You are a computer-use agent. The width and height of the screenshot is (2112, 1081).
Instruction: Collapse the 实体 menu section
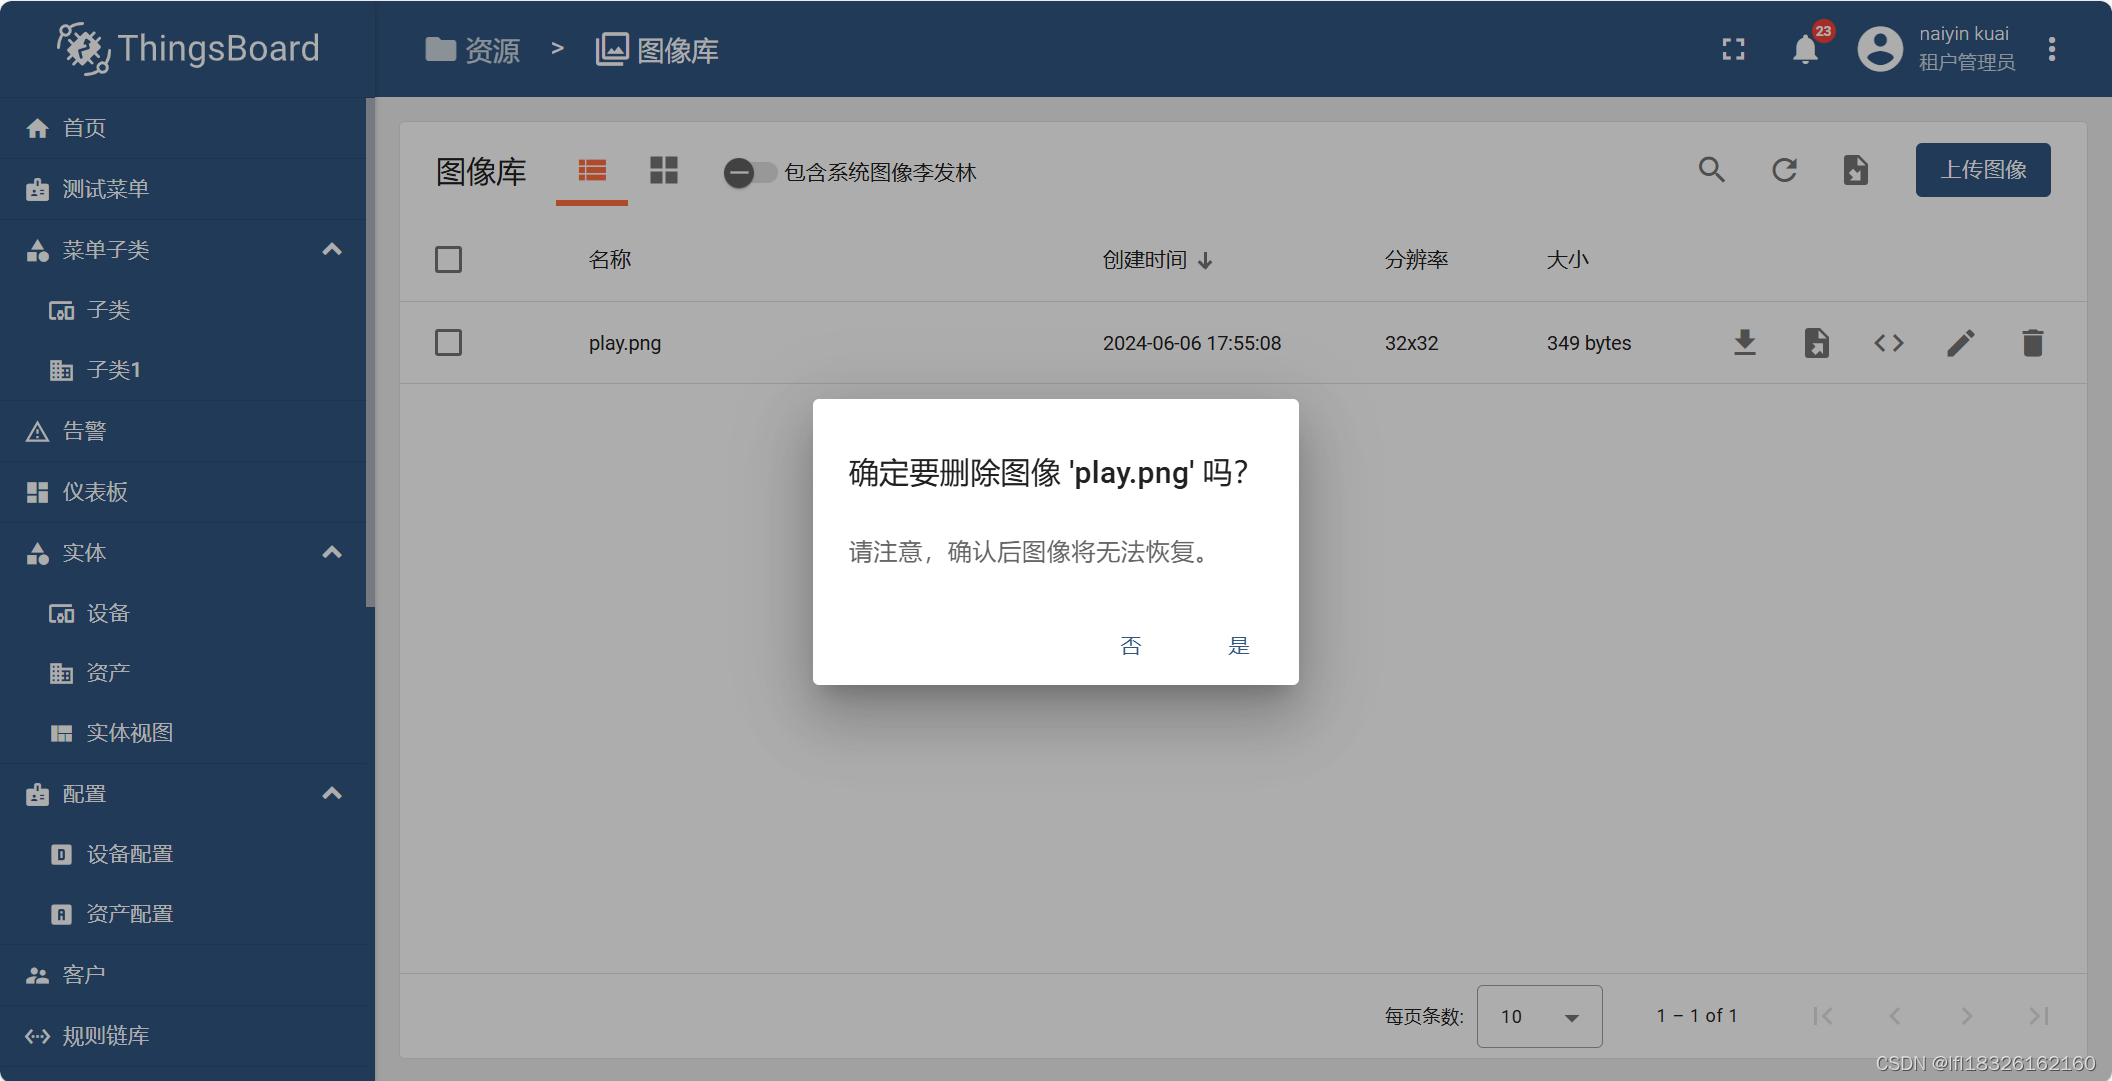pyautogui.click(x=332, y=552)
